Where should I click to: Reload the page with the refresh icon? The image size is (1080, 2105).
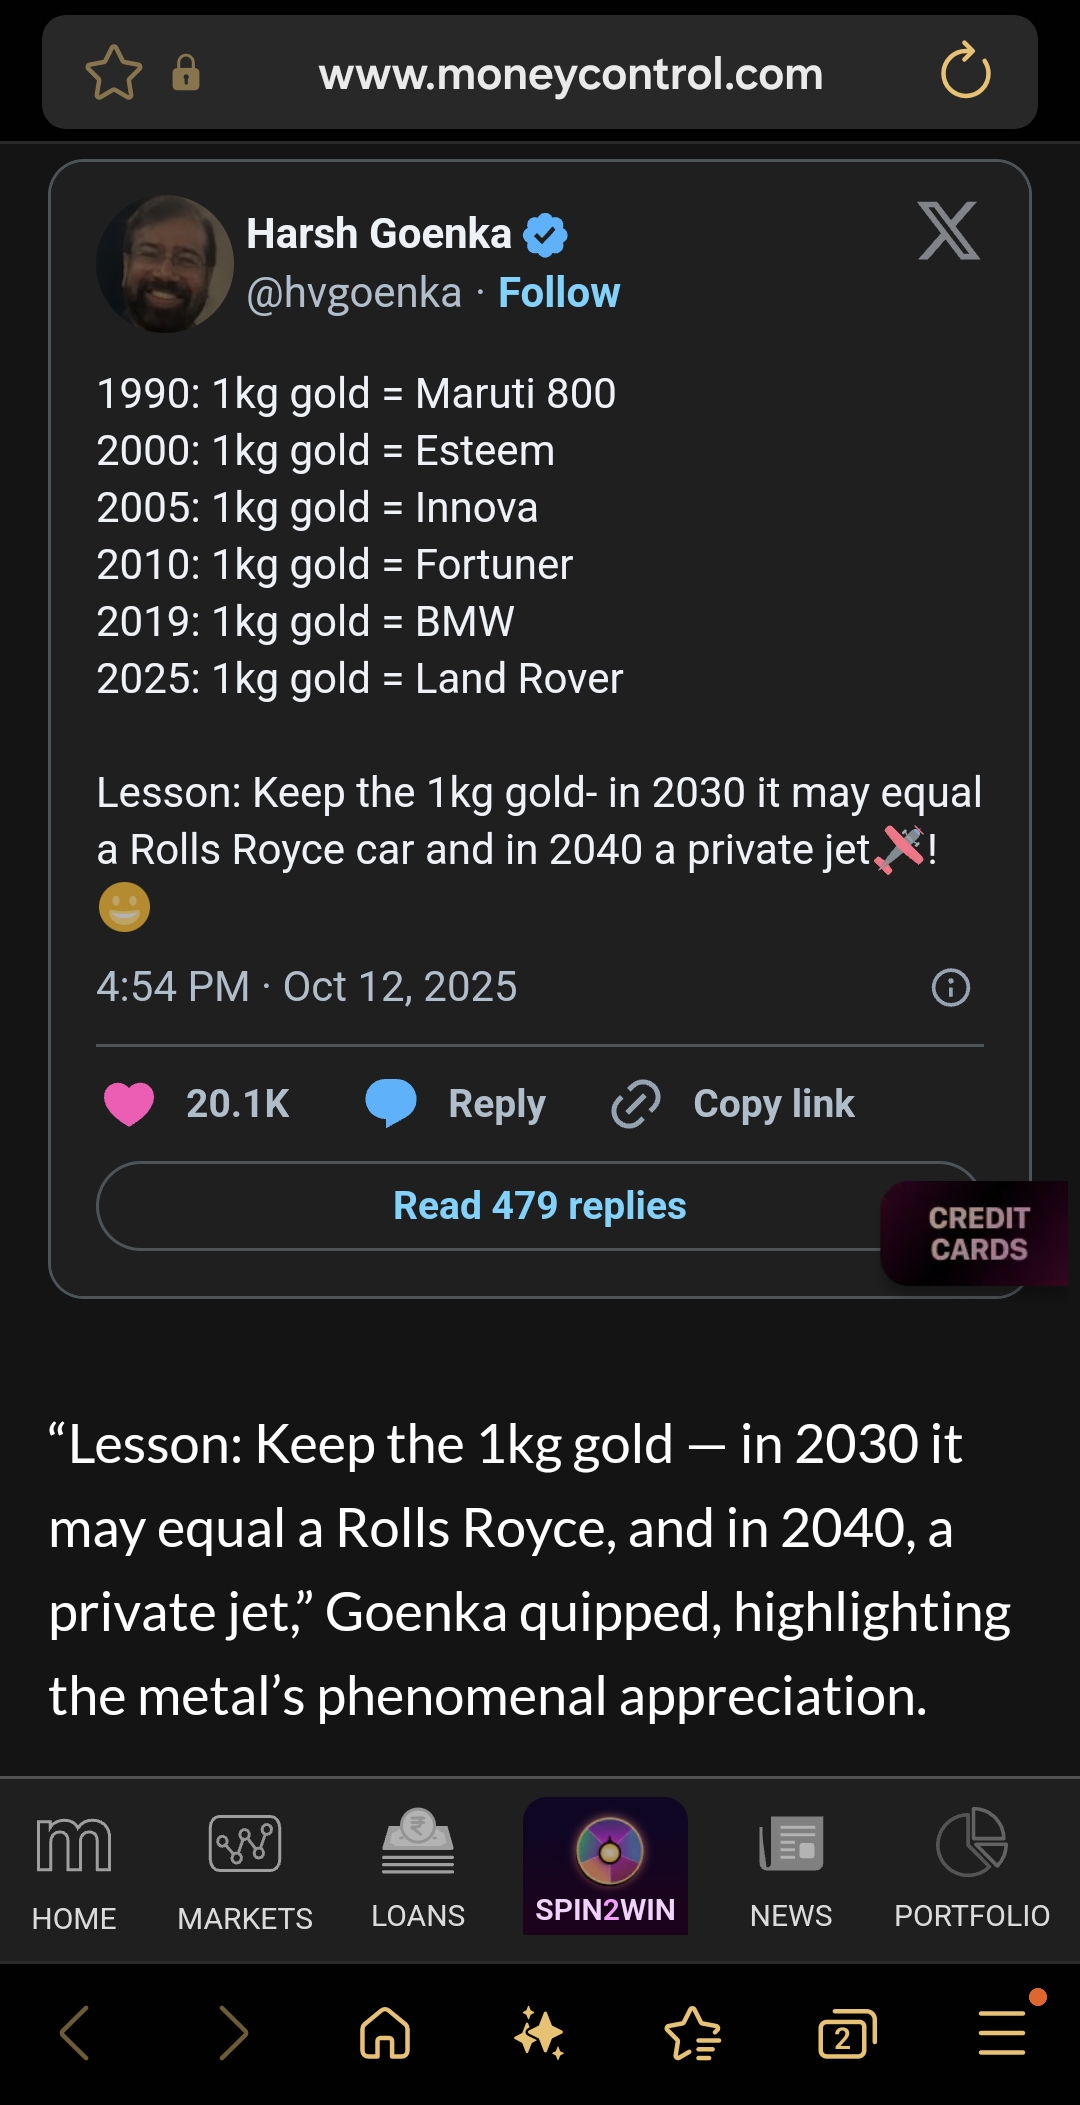965,71
